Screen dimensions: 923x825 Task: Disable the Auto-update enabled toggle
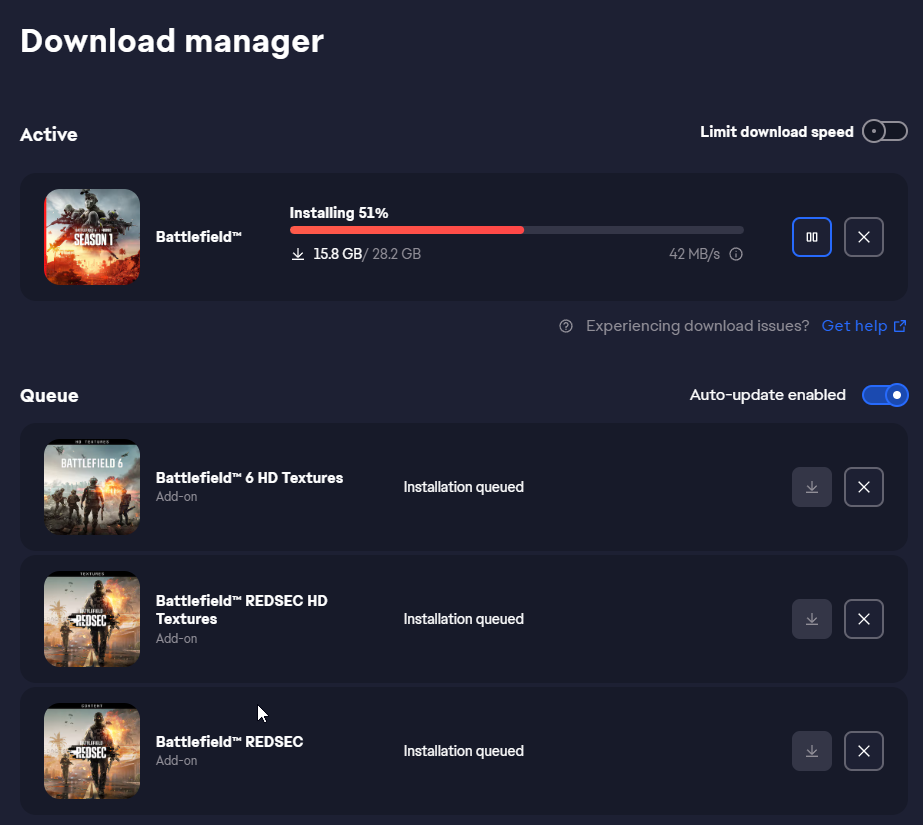884,395
